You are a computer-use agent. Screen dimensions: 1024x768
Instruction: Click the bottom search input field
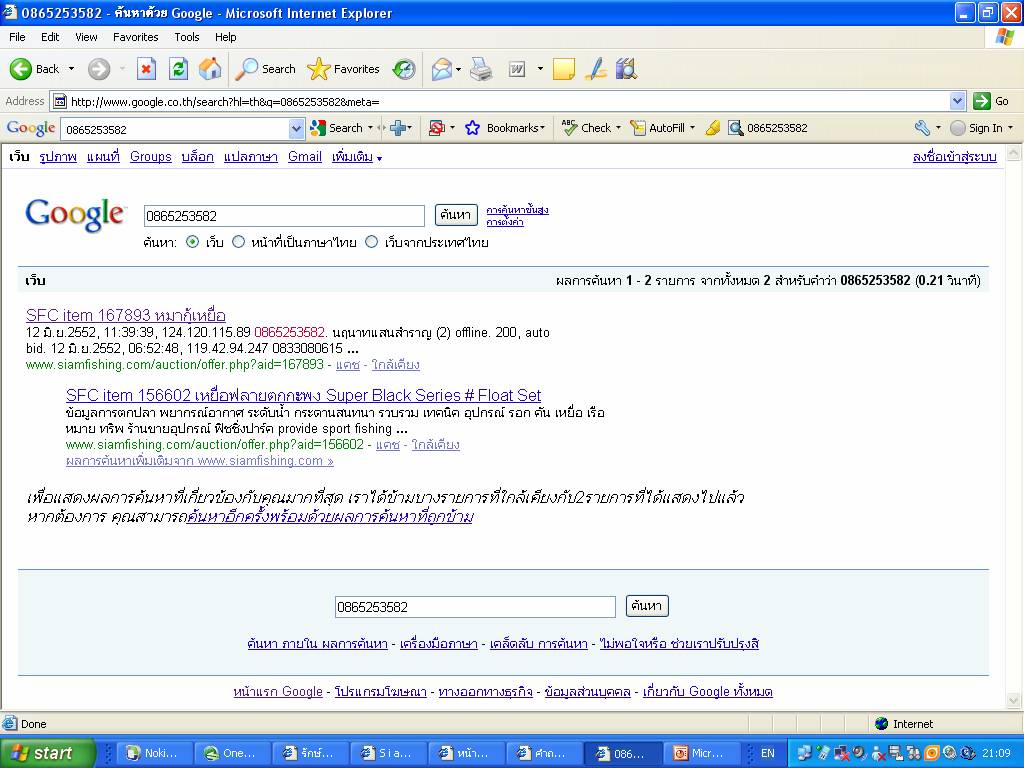click(x=475, y=607)
